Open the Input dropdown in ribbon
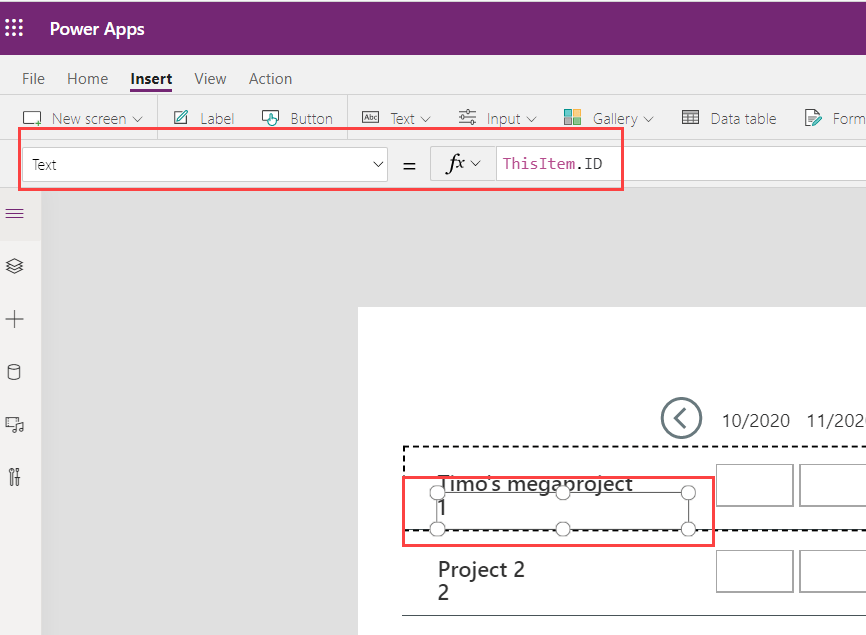Image resolution: width=866 pixels, height=635 pixels. [x=497, y=118]
